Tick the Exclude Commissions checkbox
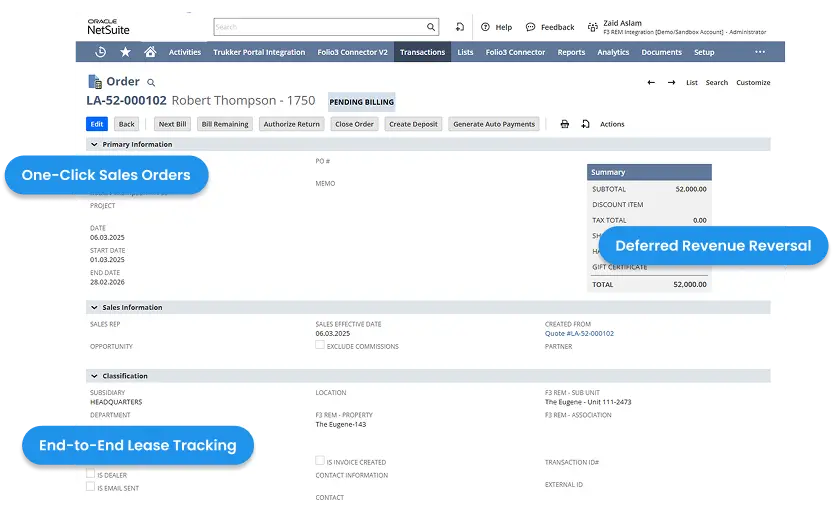This screenshot has height=517, width=833. click(320, 345)
